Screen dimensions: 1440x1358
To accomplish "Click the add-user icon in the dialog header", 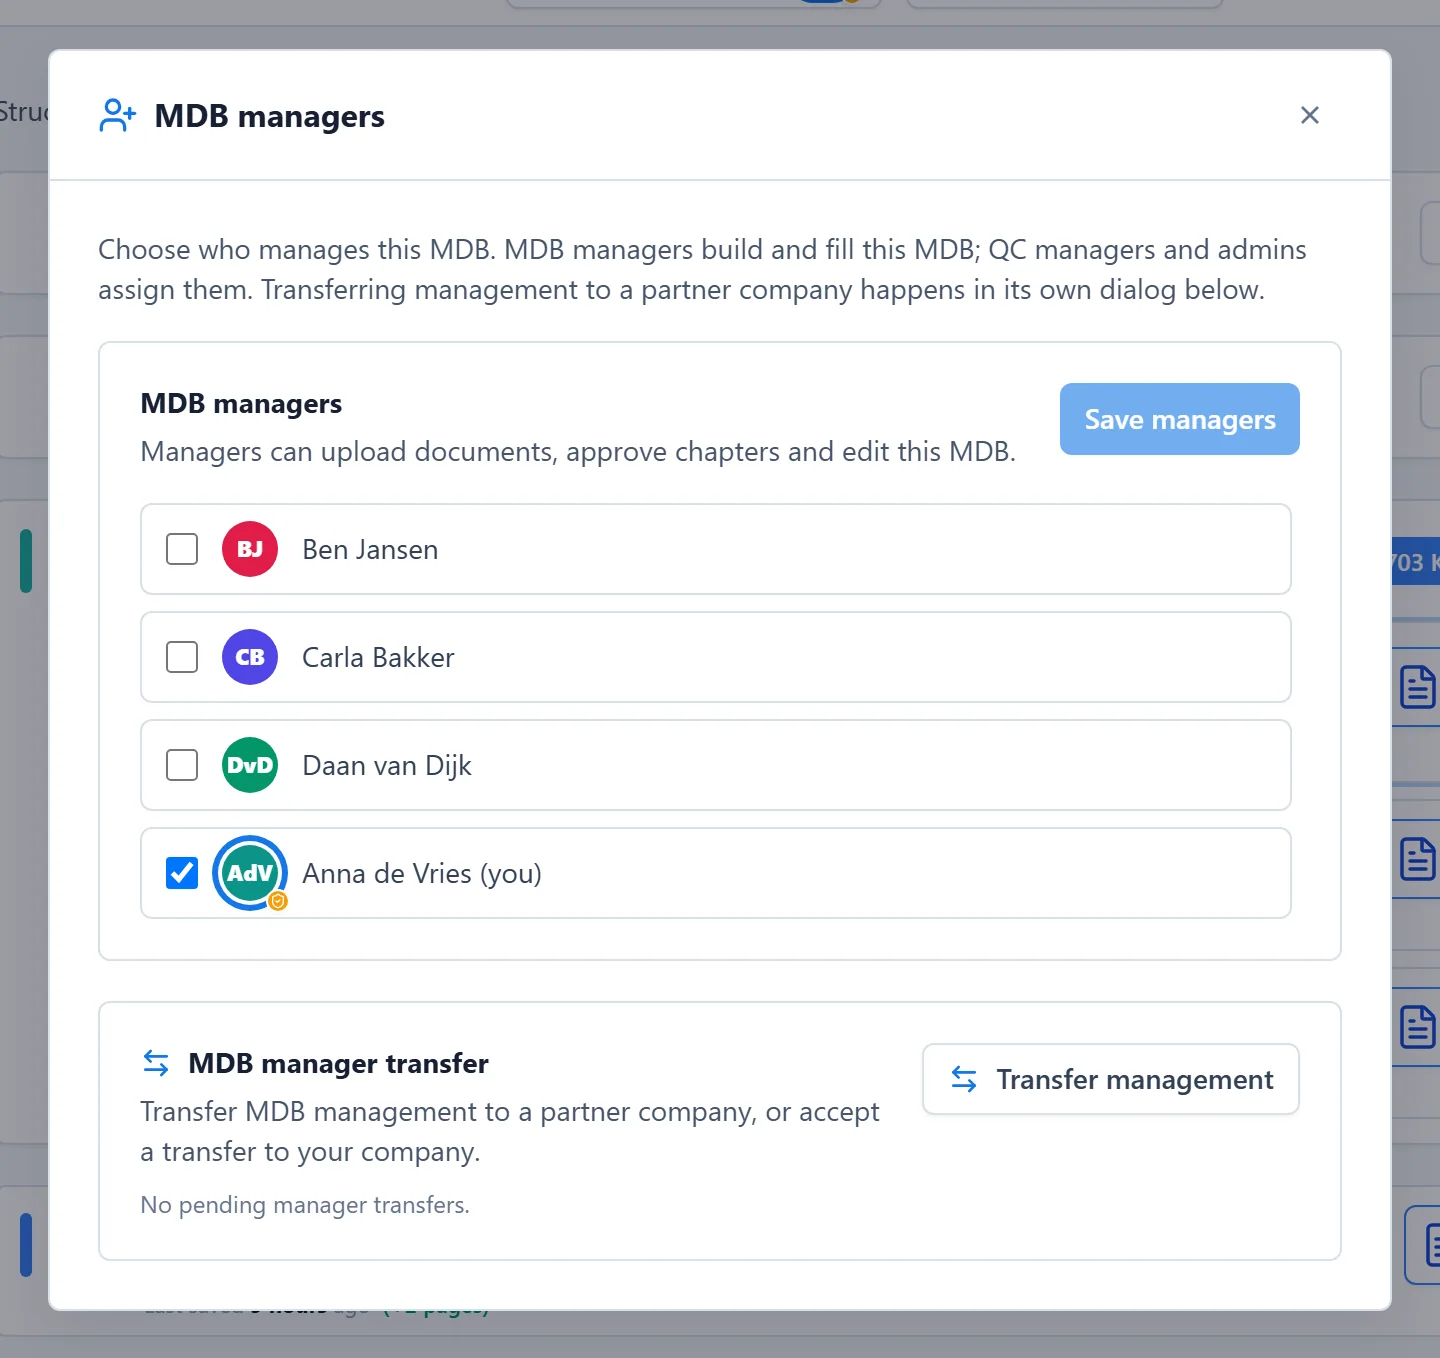I will [x=118, y=115].
